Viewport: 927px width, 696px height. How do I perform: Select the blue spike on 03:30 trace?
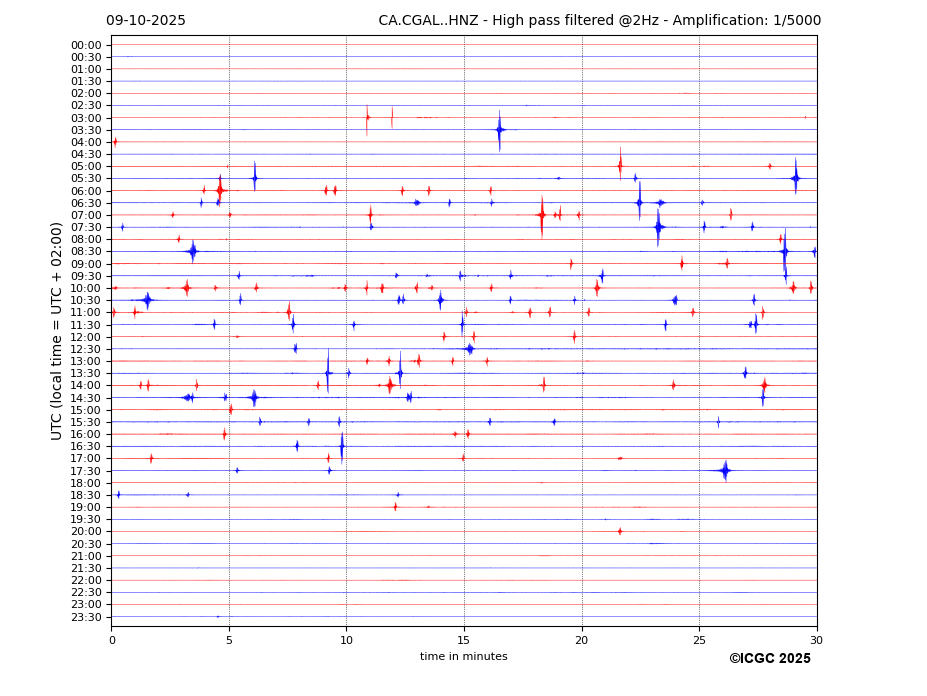point(499,129)
